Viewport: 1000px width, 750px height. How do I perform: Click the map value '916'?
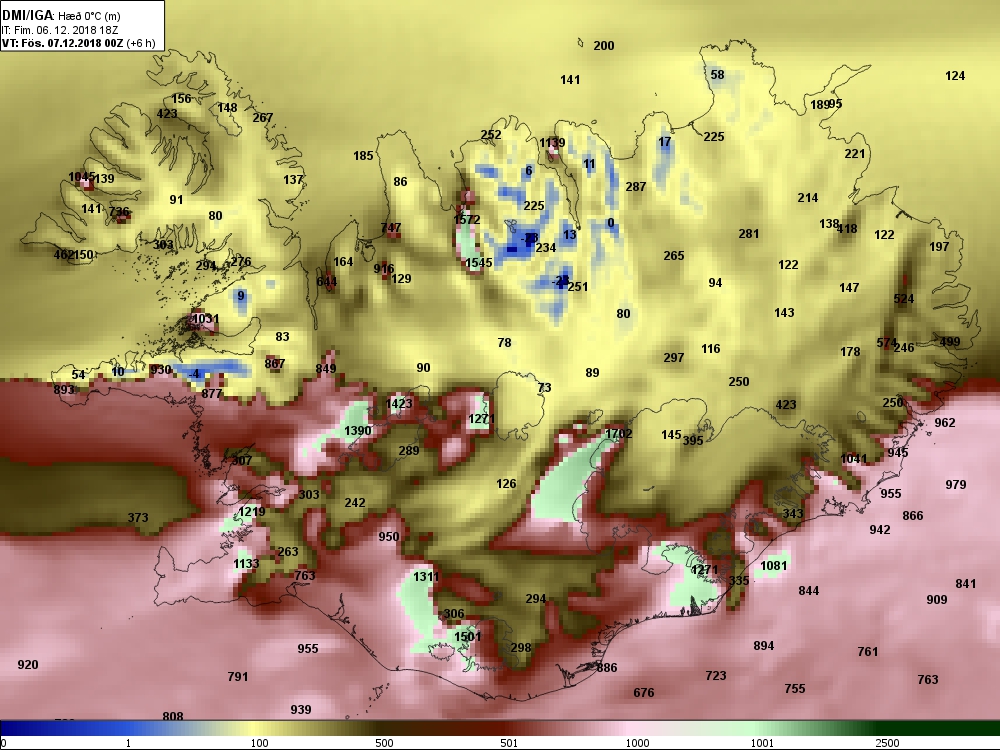[x=384, y=268]
